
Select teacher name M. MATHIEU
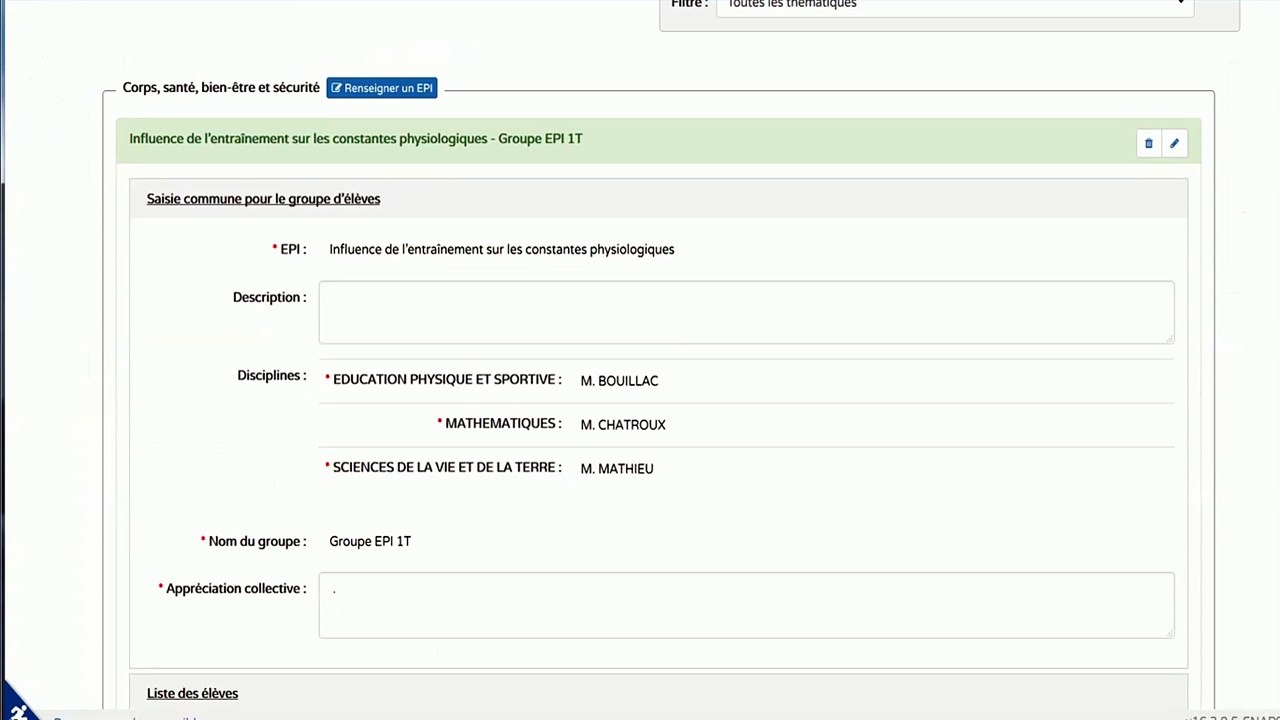(617, 468)
